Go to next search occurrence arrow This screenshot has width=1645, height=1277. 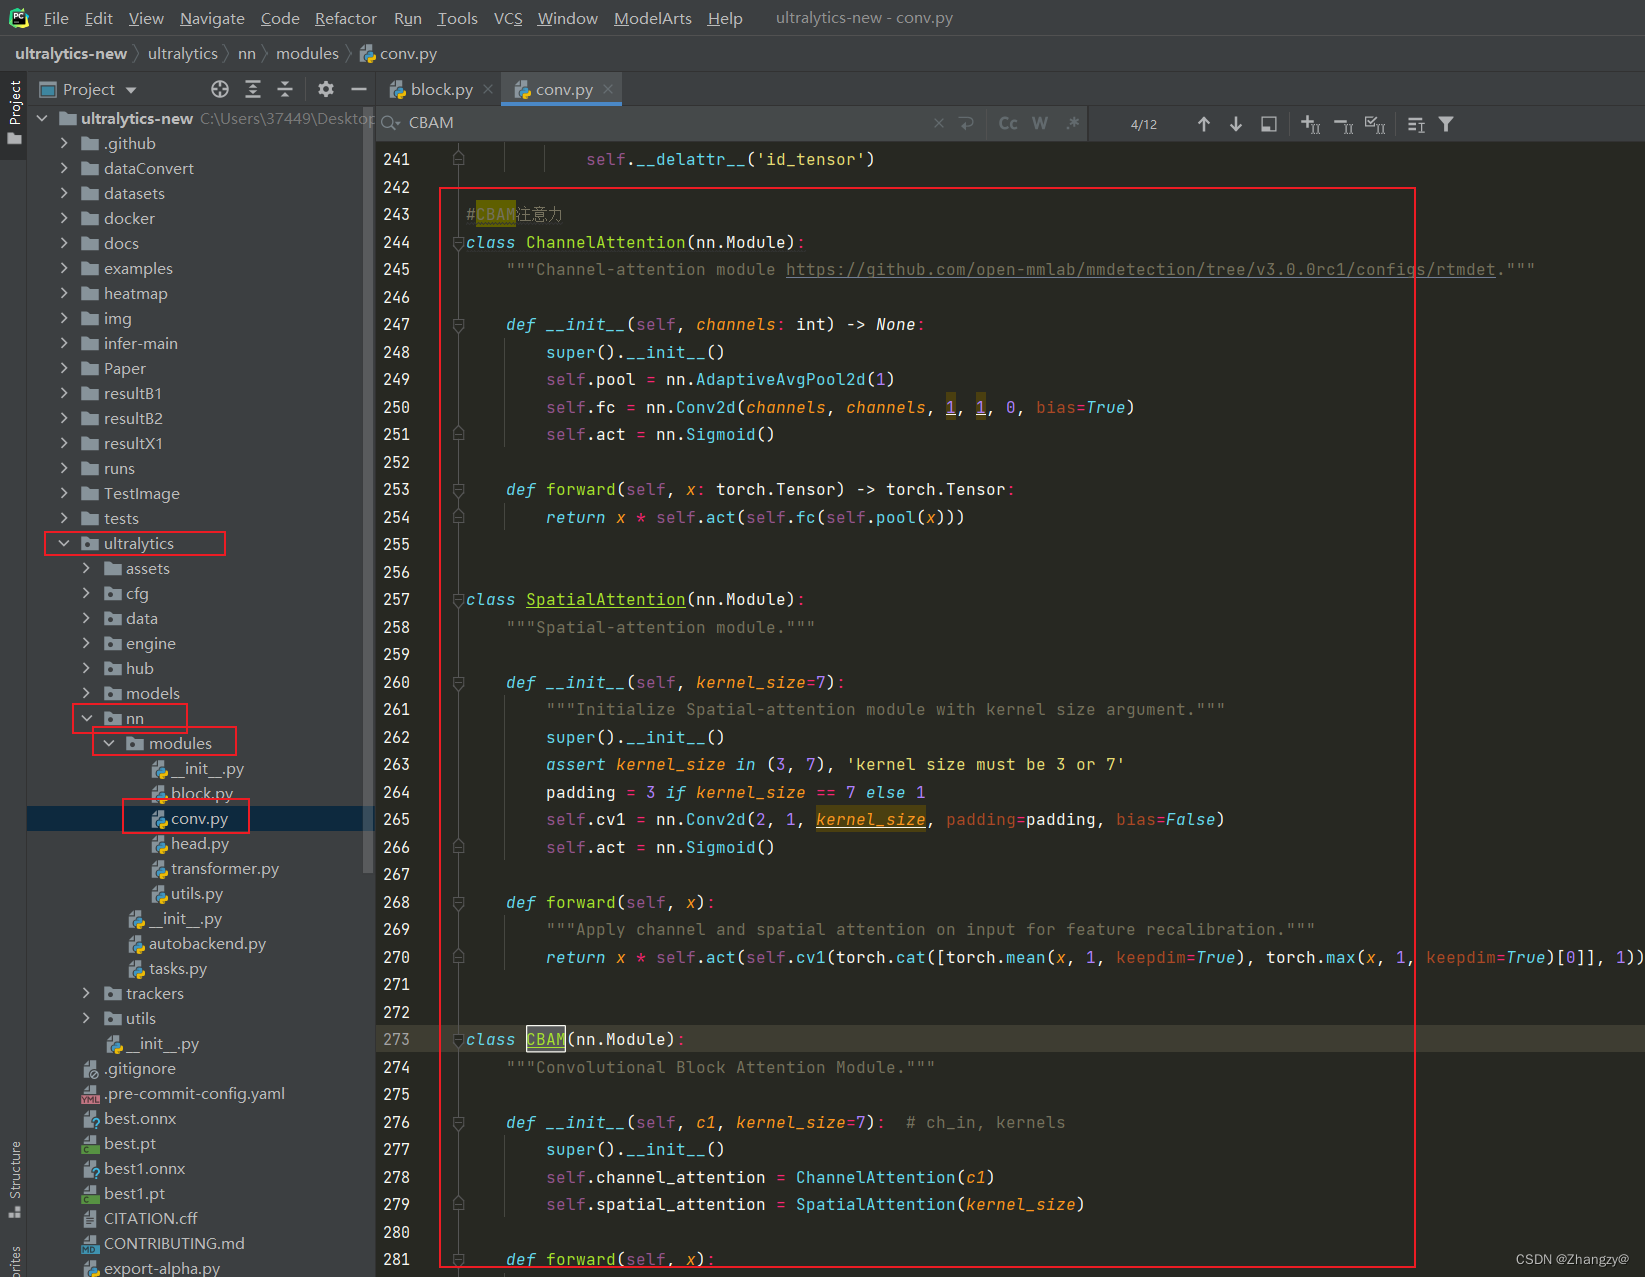pos(1236,124)
